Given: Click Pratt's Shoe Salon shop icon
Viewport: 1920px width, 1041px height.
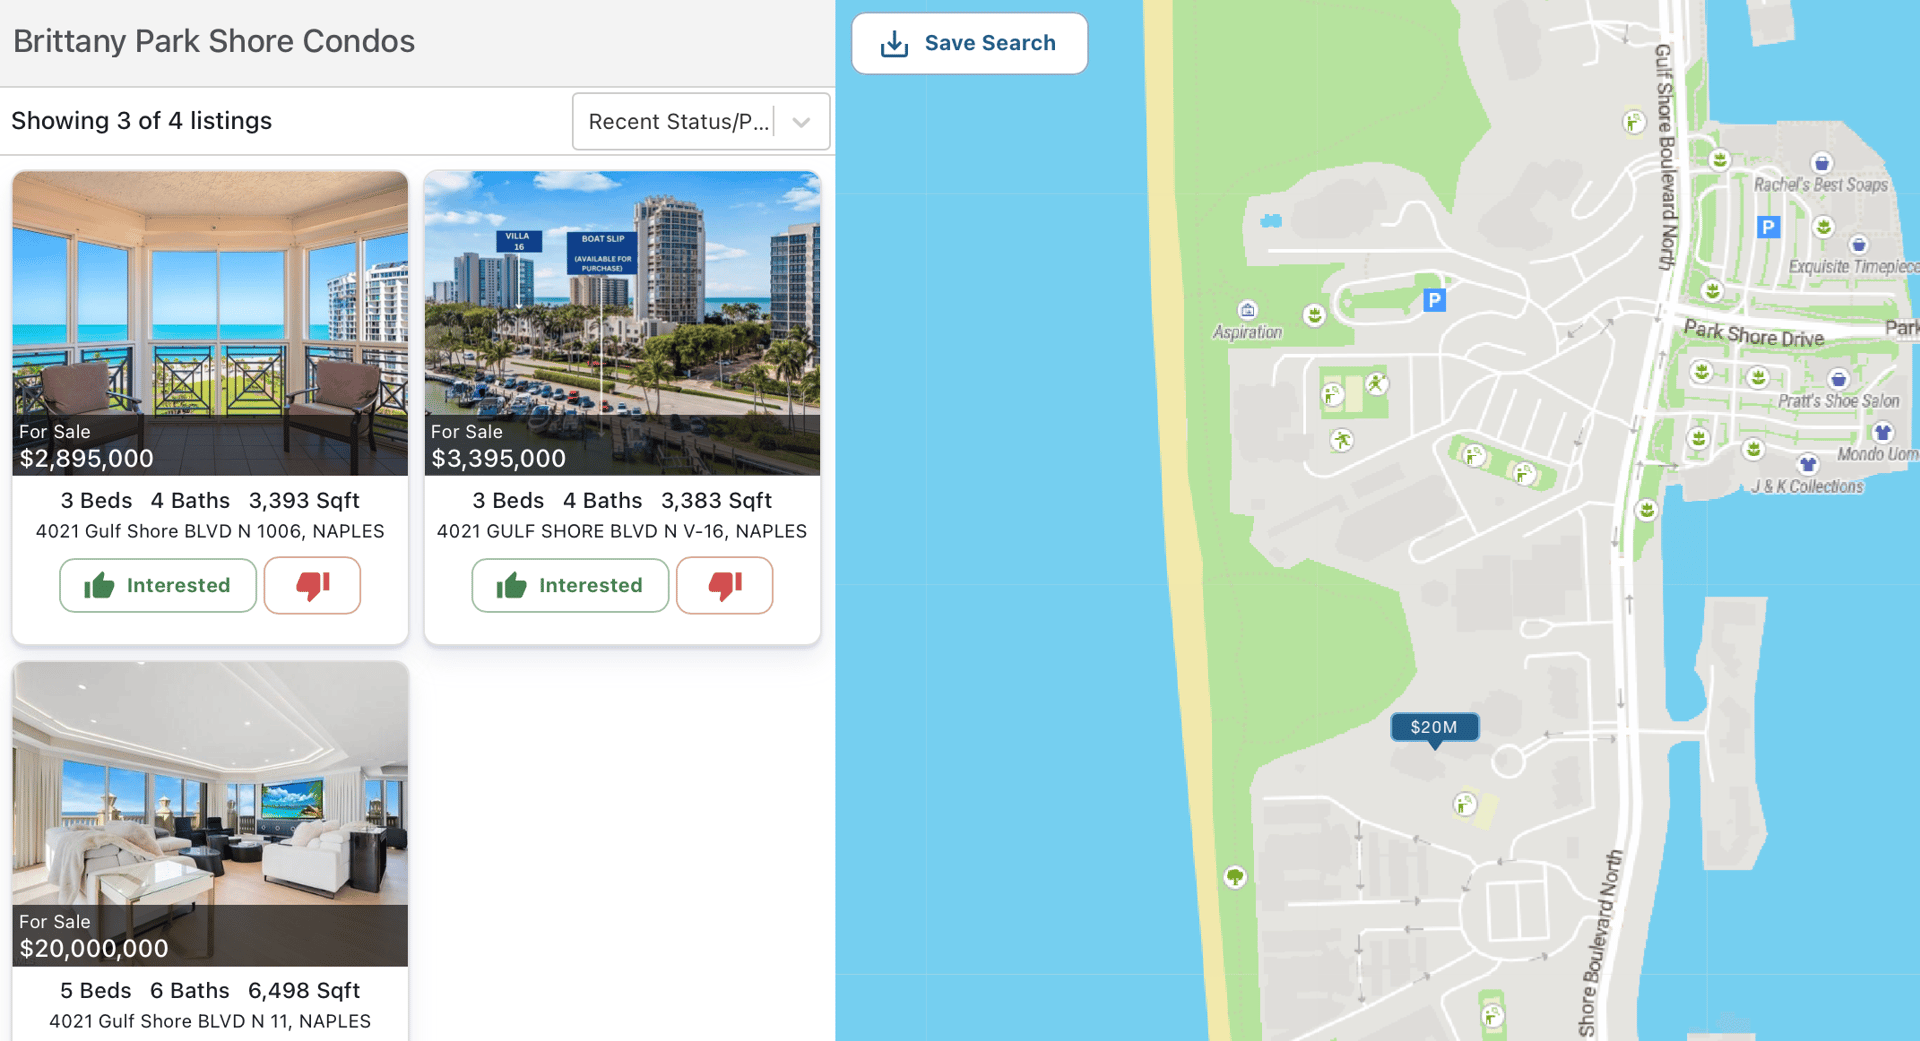Looking at the screenshot, I should (1838, 379).
